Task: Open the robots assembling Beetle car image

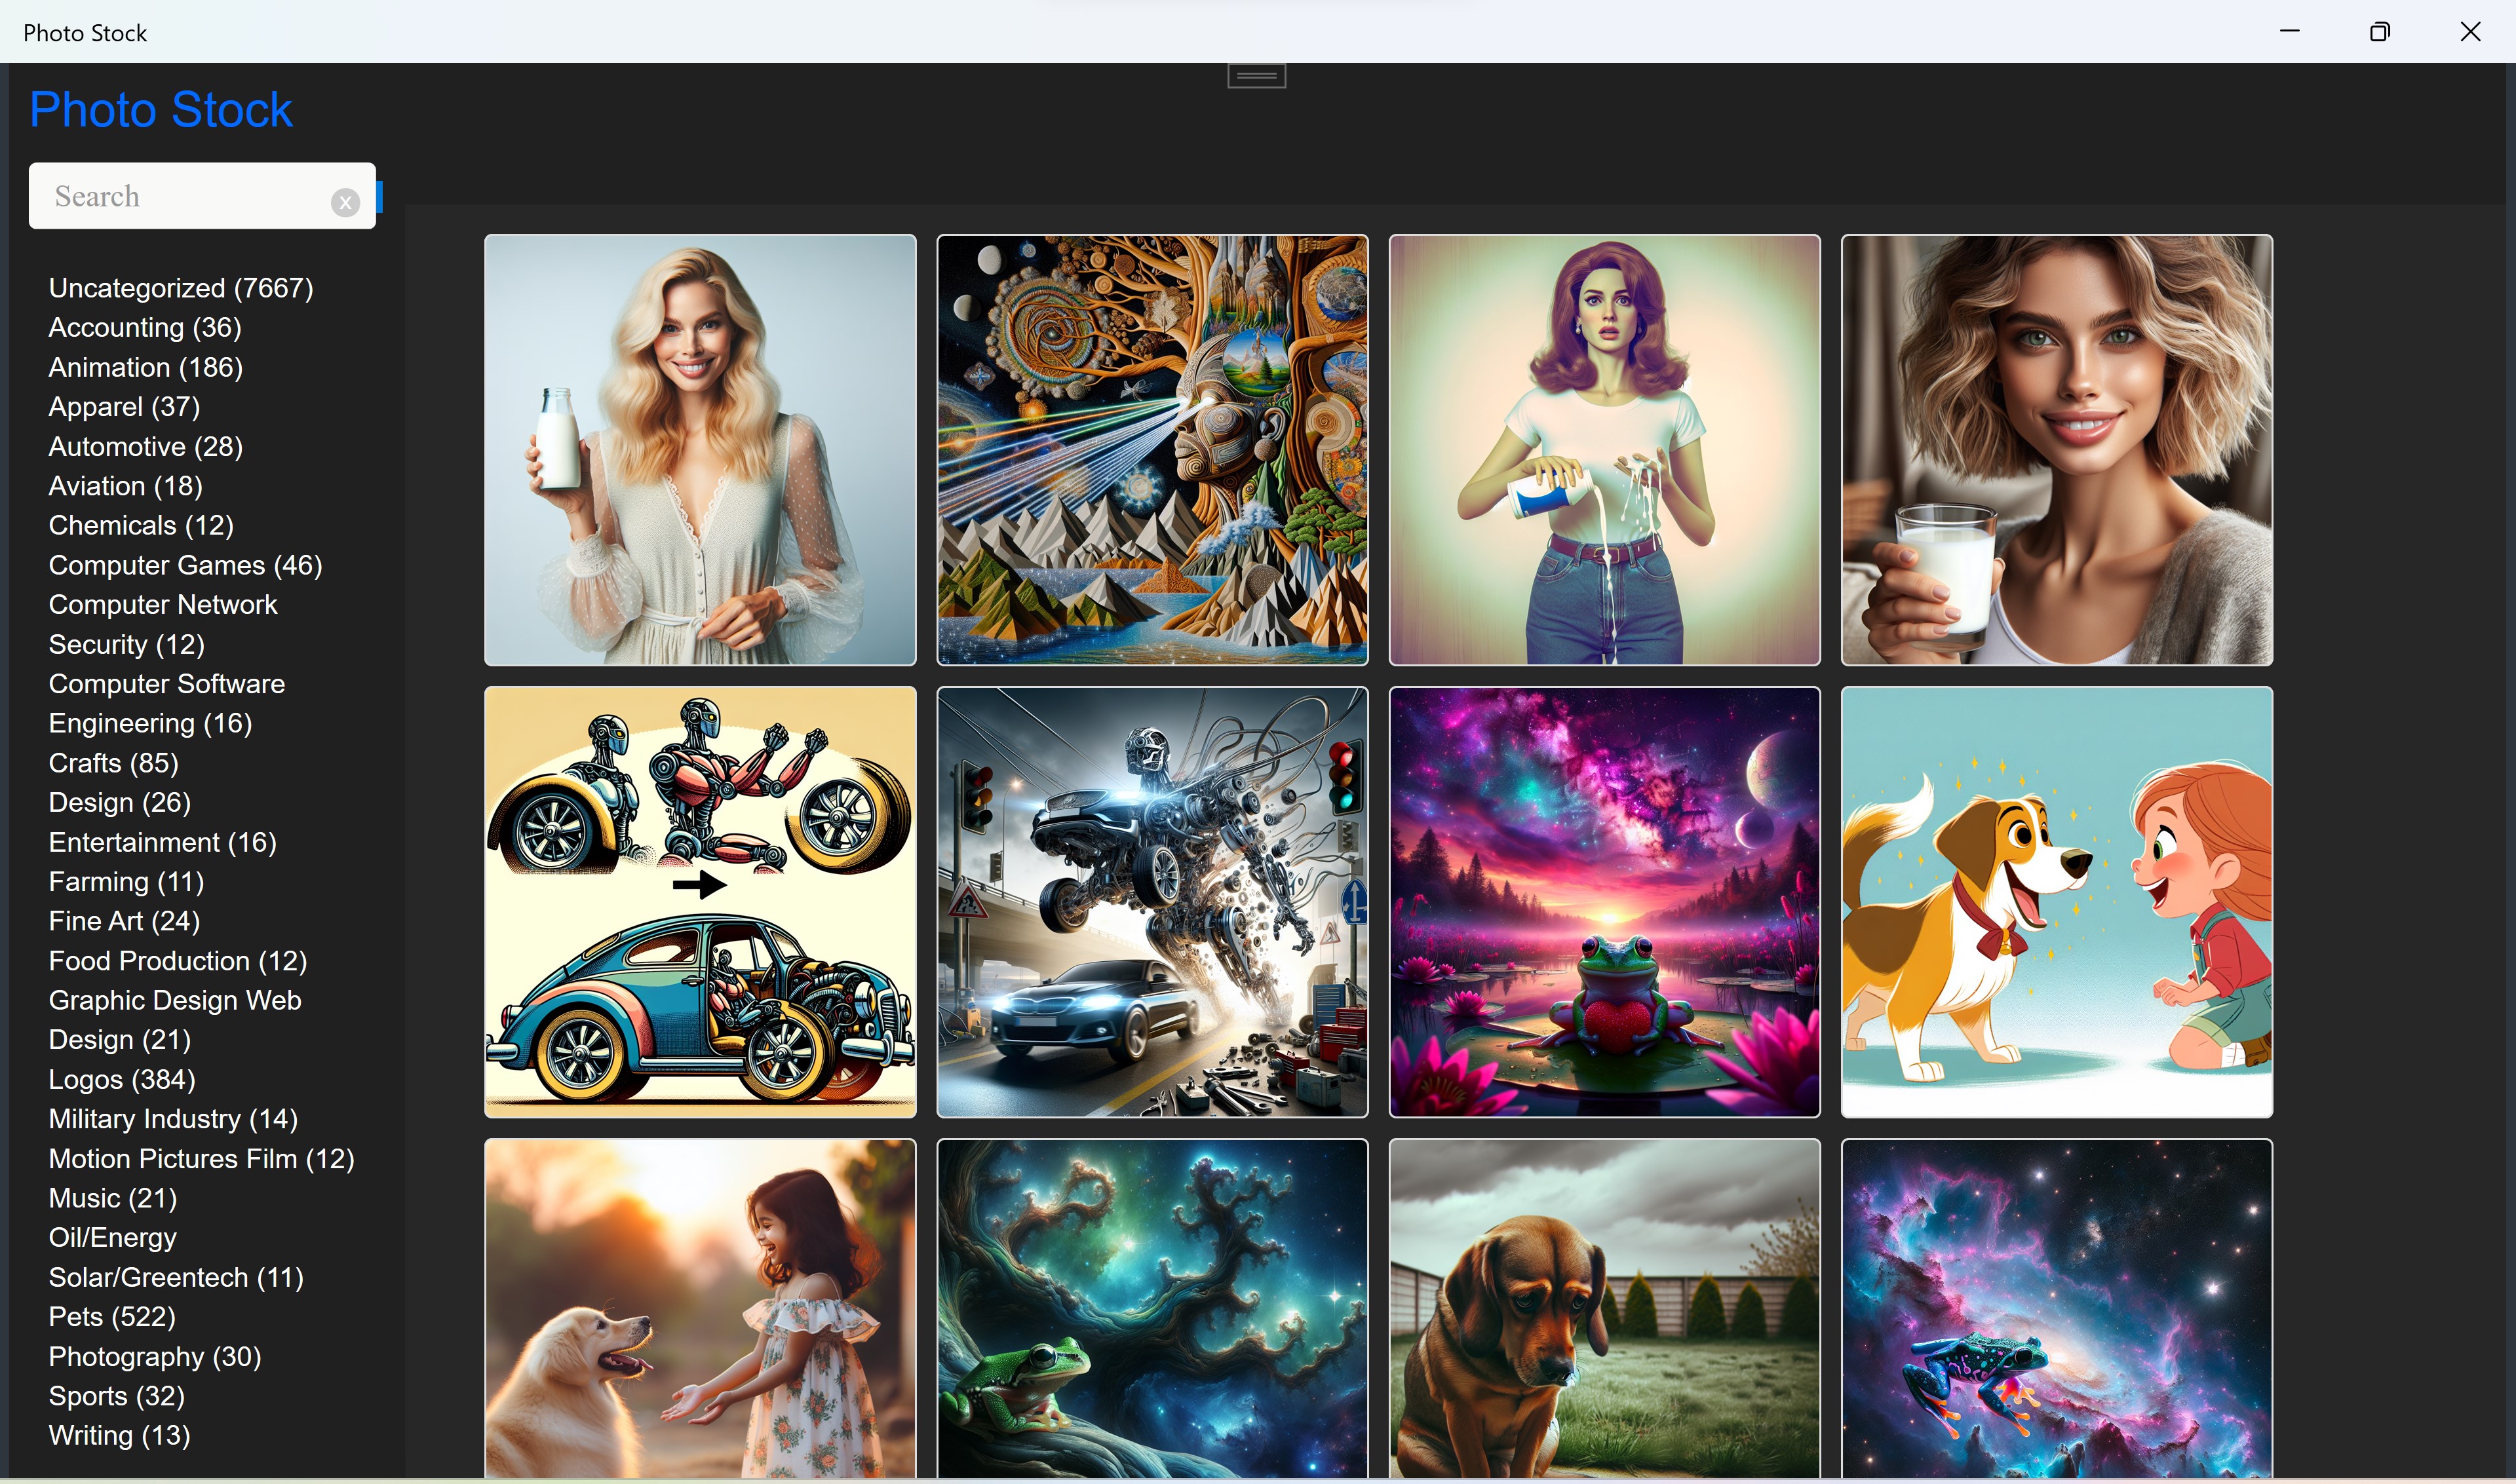Action: pyautogui.click(x=700, y=902)
